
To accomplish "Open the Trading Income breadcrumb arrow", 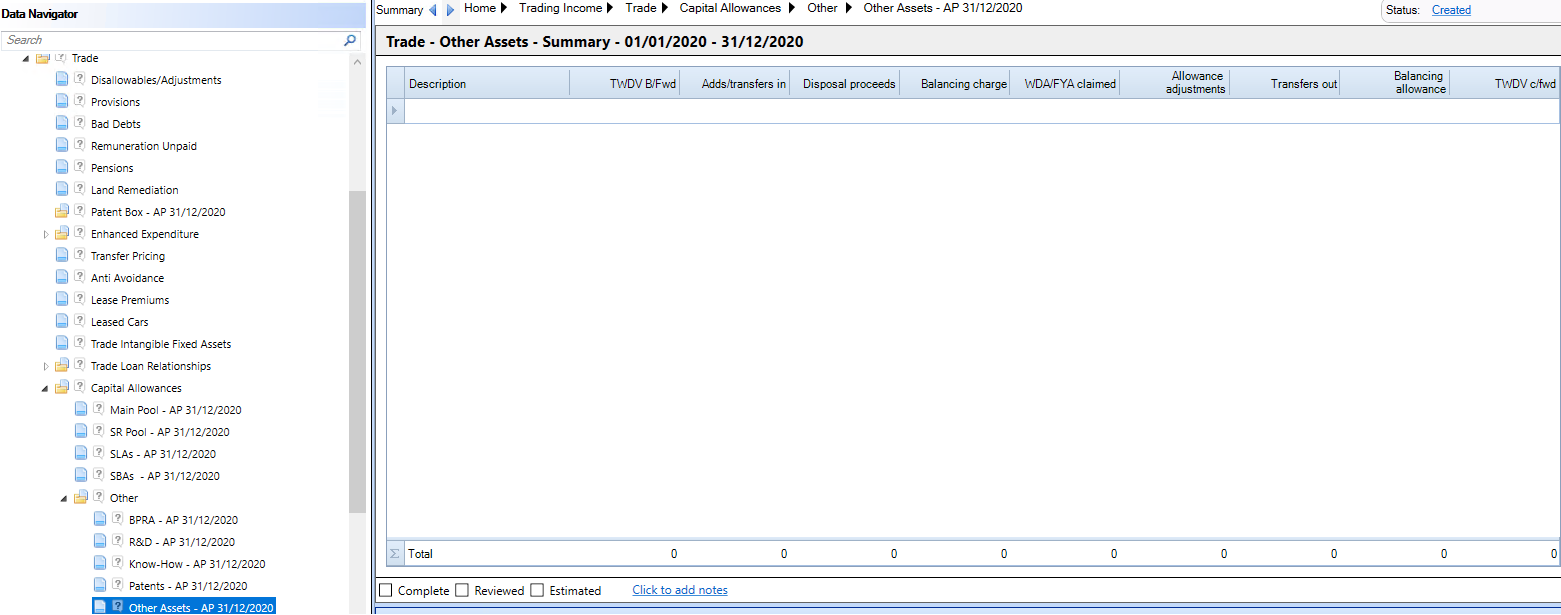I will (x=610, y=8).
